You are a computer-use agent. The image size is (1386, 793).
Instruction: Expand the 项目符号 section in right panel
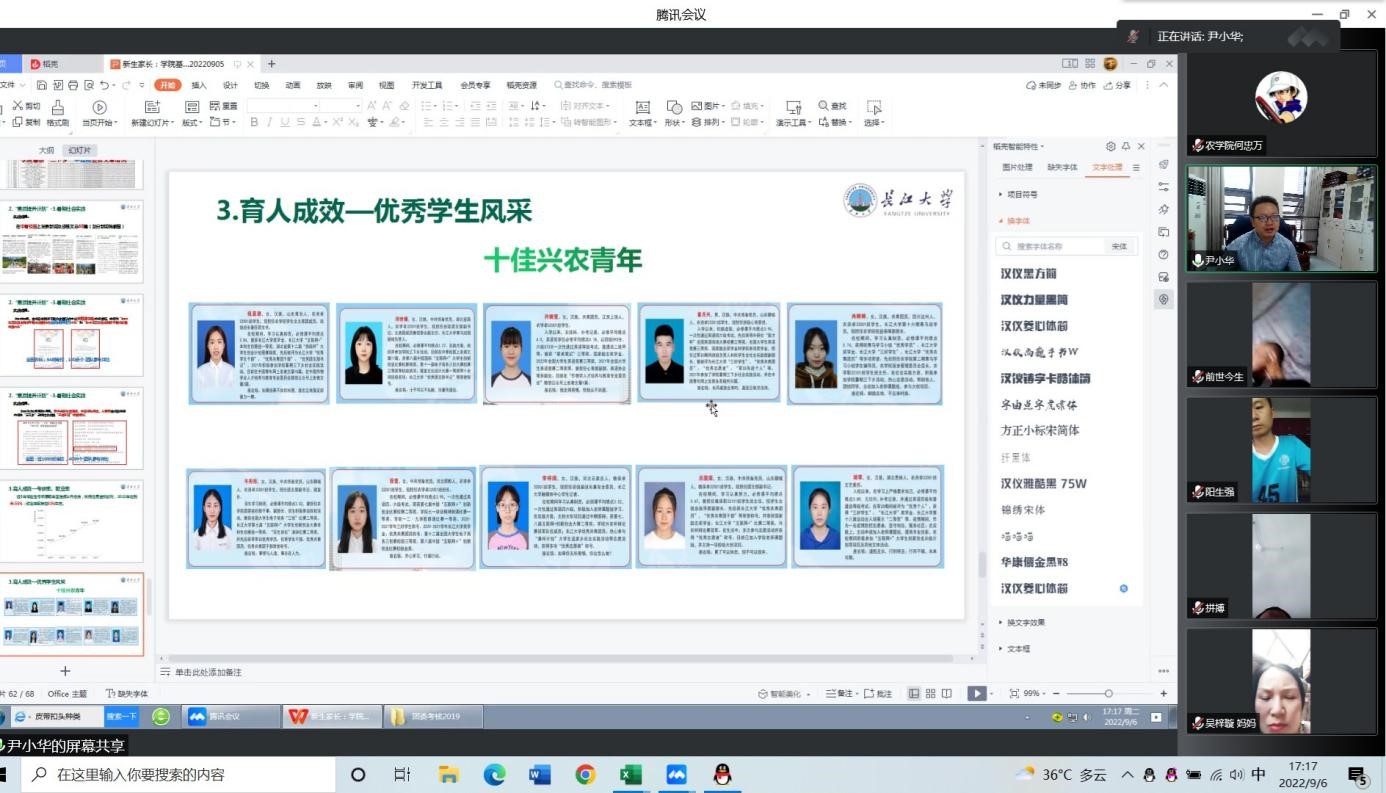[1020, 195]
